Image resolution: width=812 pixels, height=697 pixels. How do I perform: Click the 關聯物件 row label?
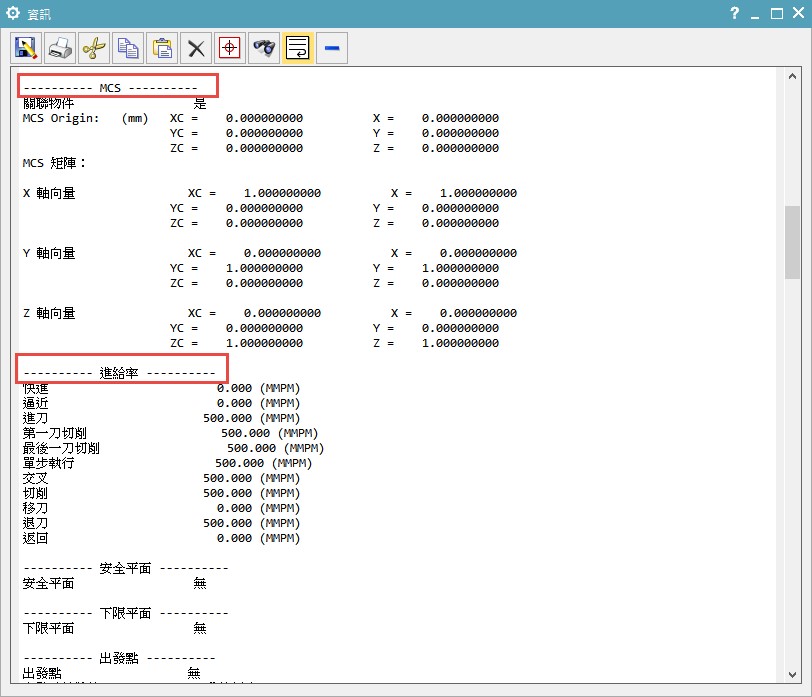coord(49,103)
